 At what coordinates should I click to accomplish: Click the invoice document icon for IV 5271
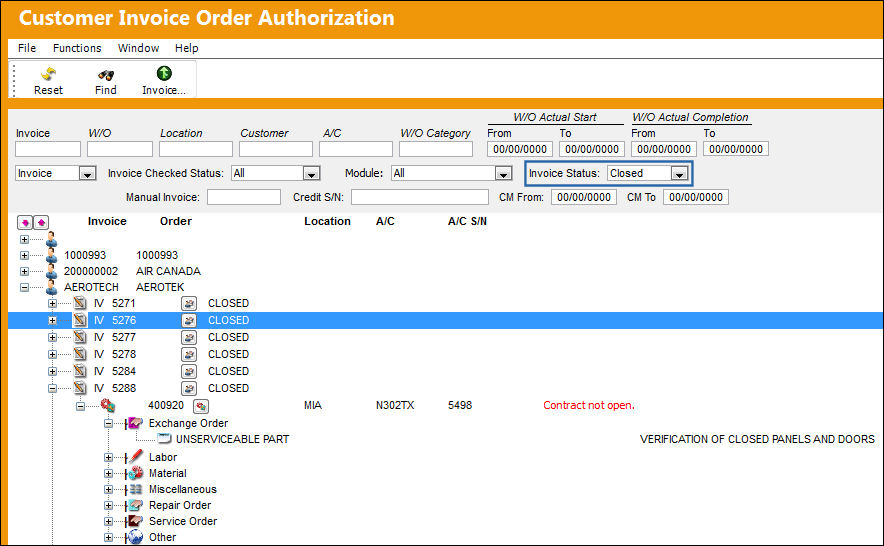click(80, 303)
